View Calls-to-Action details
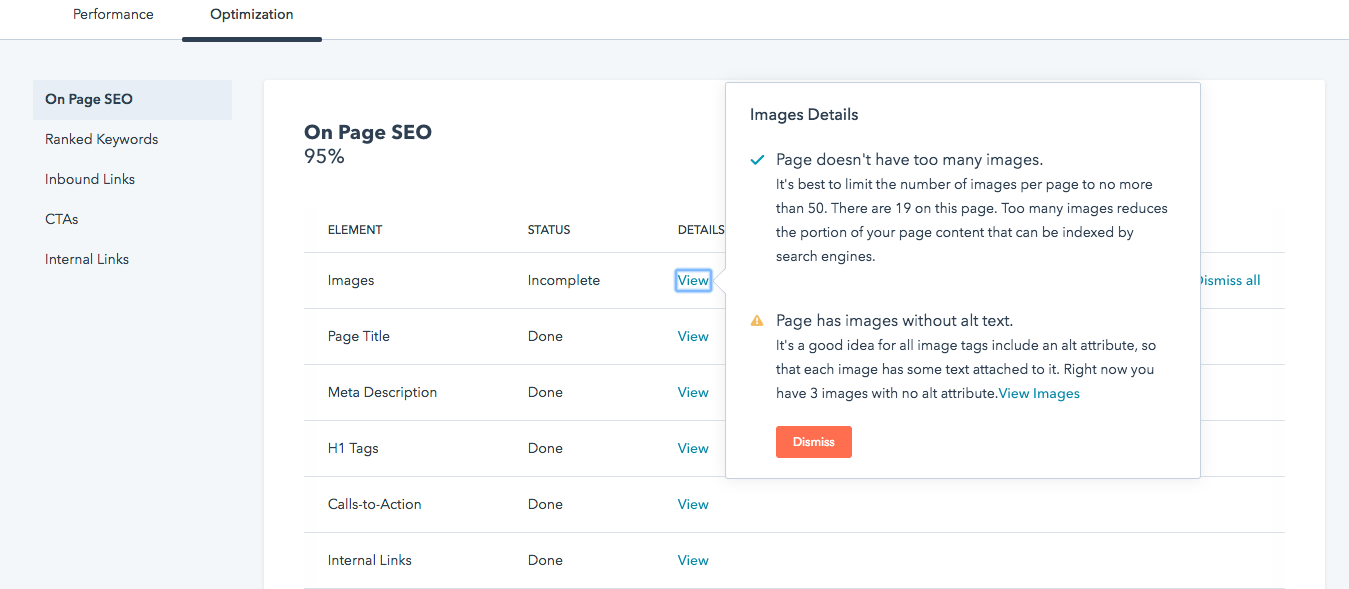1349x589 pixels. (x=693, y=504)
